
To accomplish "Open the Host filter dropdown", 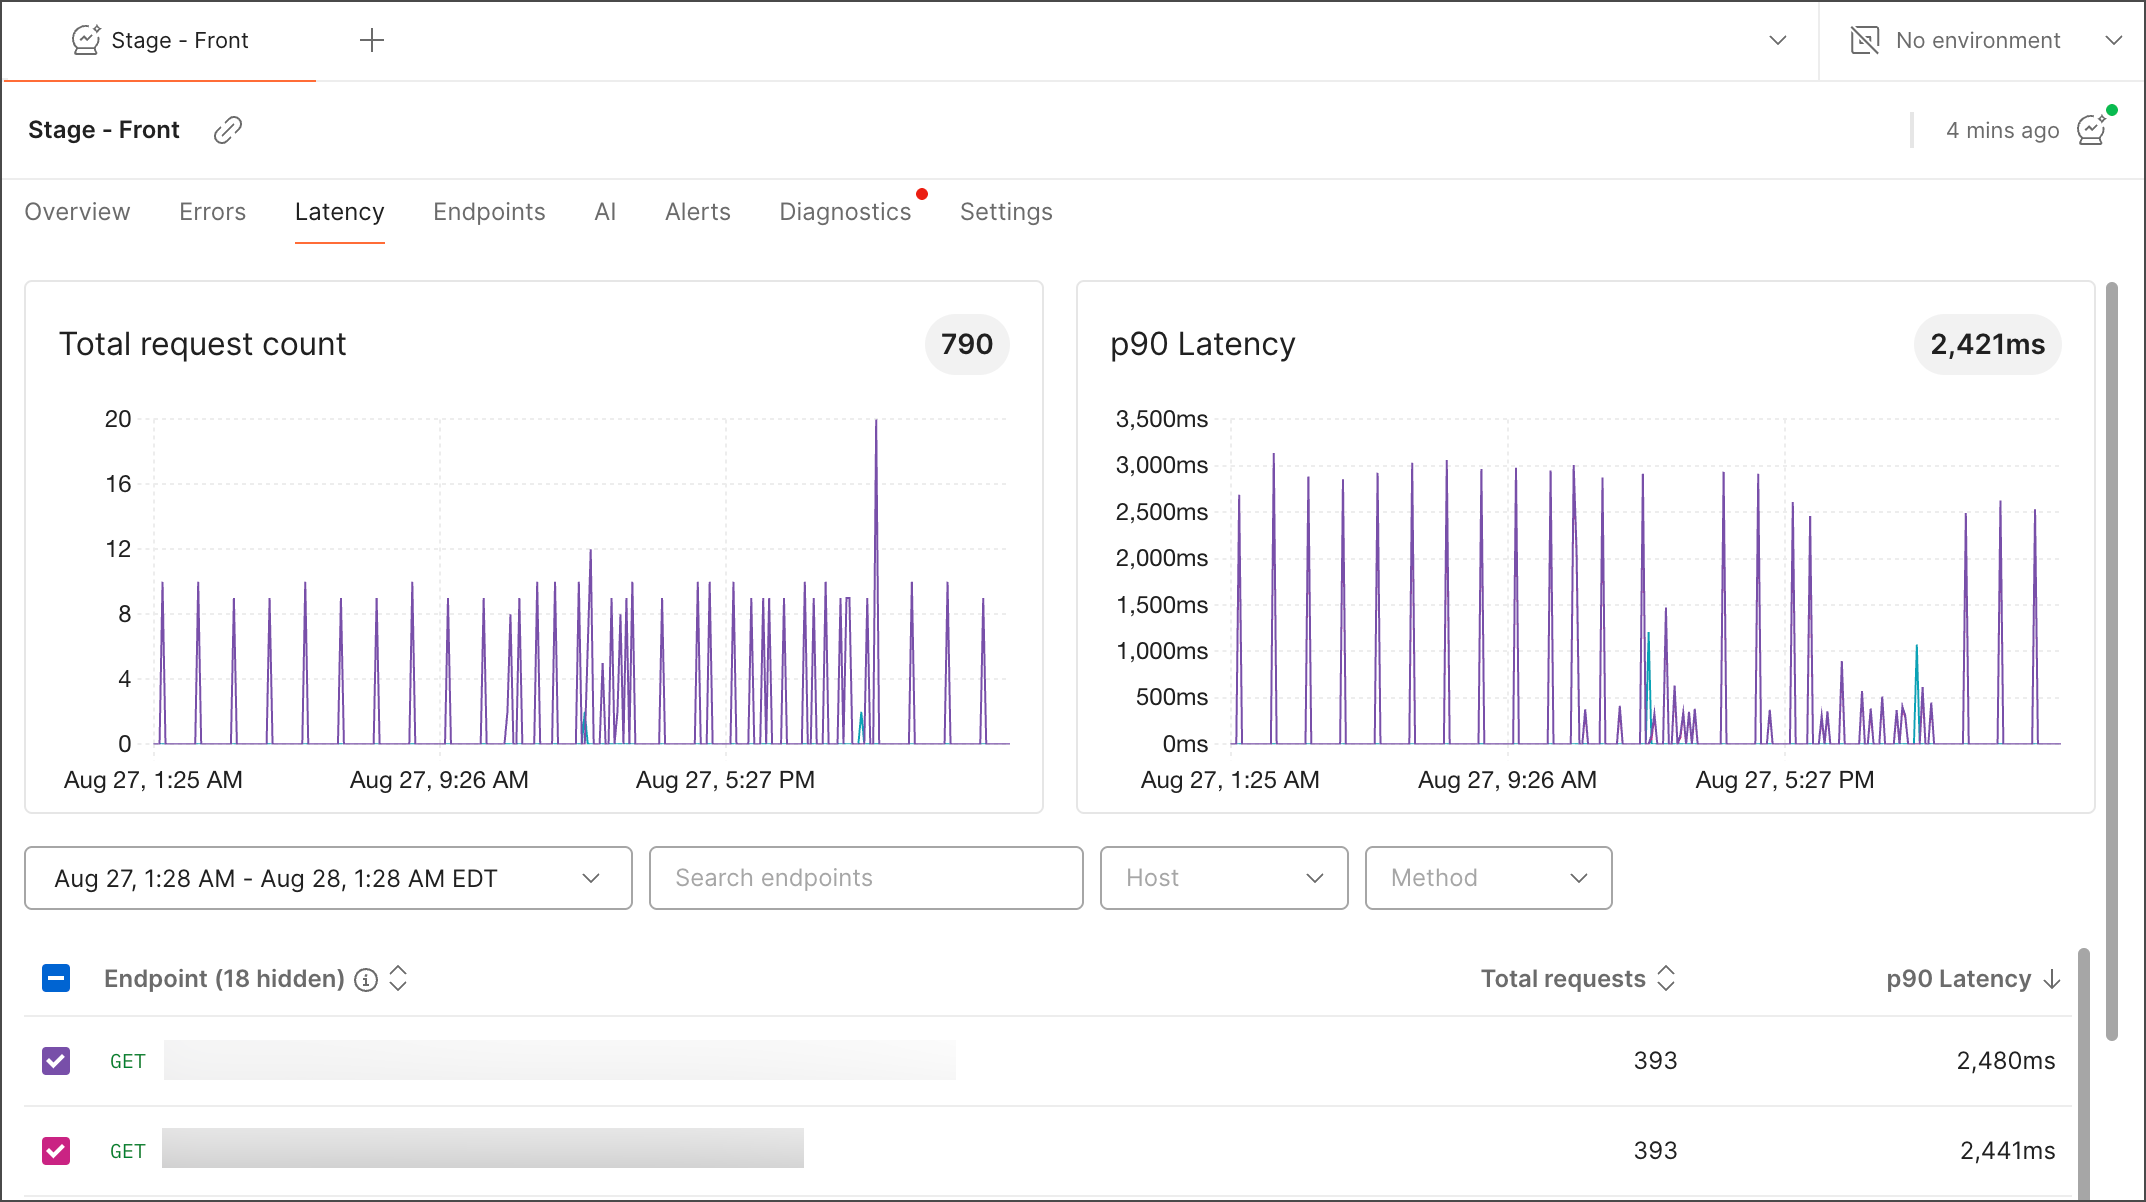I will 1224,878.
